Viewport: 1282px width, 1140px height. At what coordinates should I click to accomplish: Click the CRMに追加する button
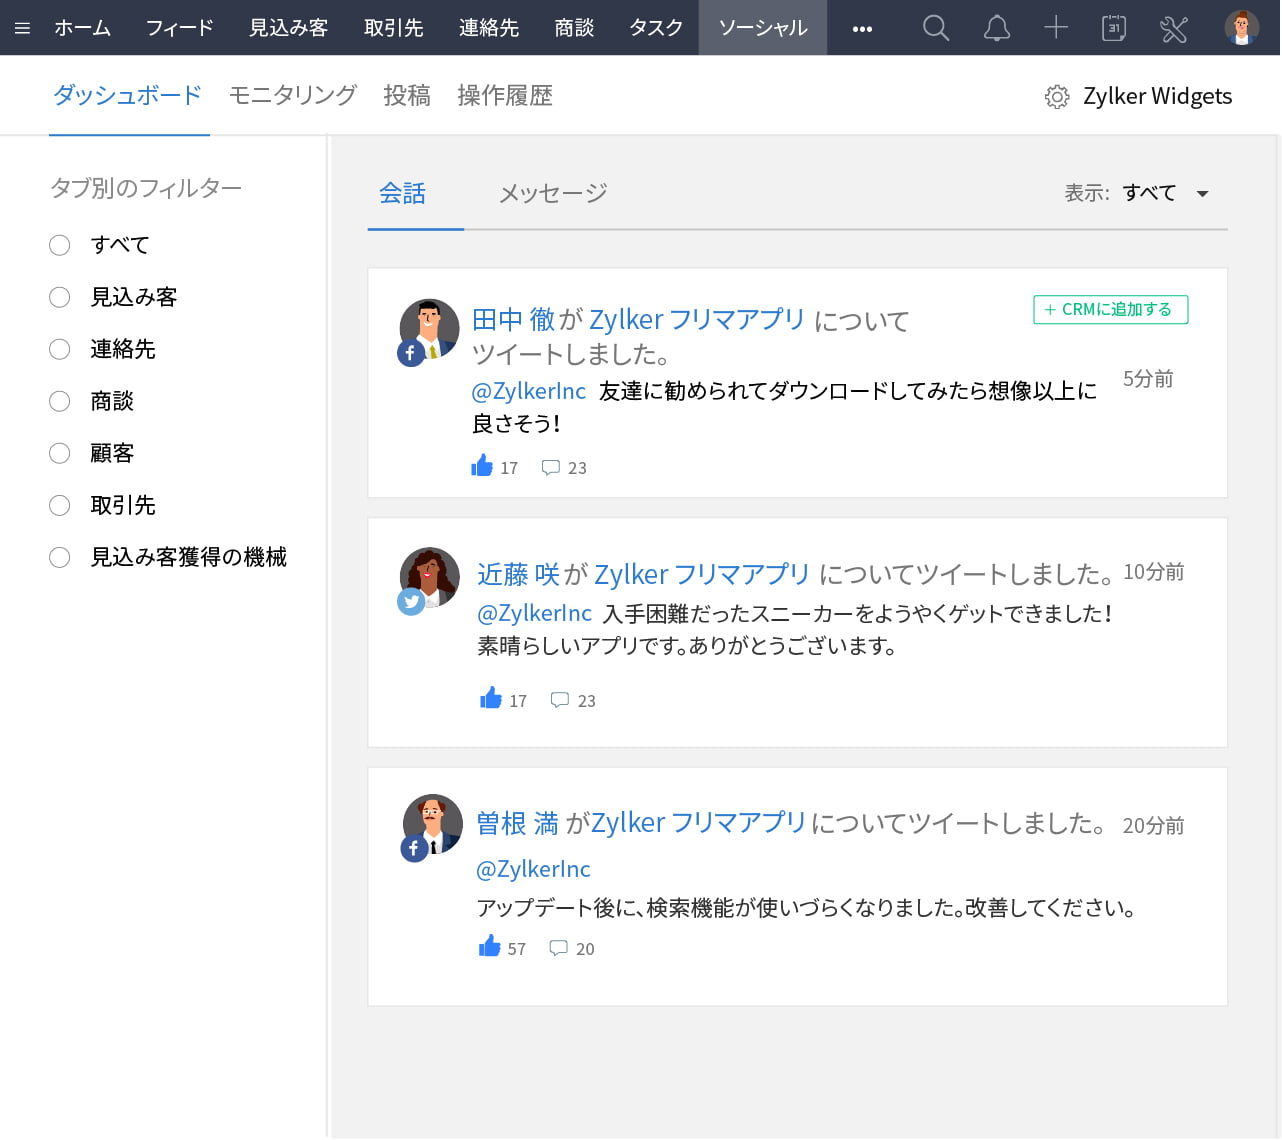point(1111,310)
